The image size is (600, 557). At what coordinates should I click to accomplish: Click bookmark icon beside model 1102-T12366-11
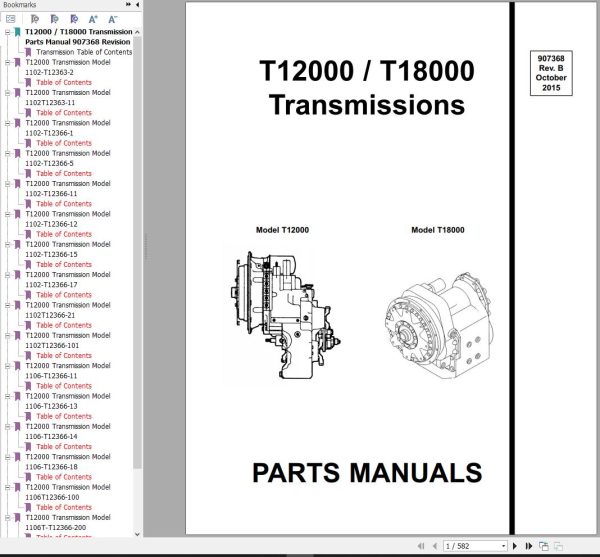pyautogui.click(x=18, y=184)
